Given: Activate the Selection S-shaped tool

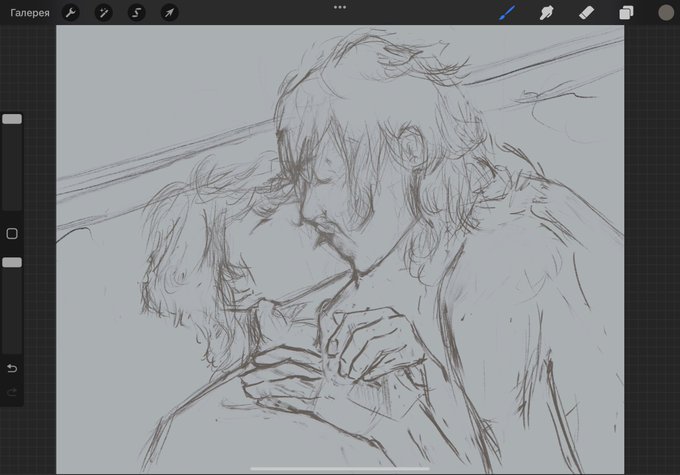Looking at the screenshot, I should click(x=137, y=13).
